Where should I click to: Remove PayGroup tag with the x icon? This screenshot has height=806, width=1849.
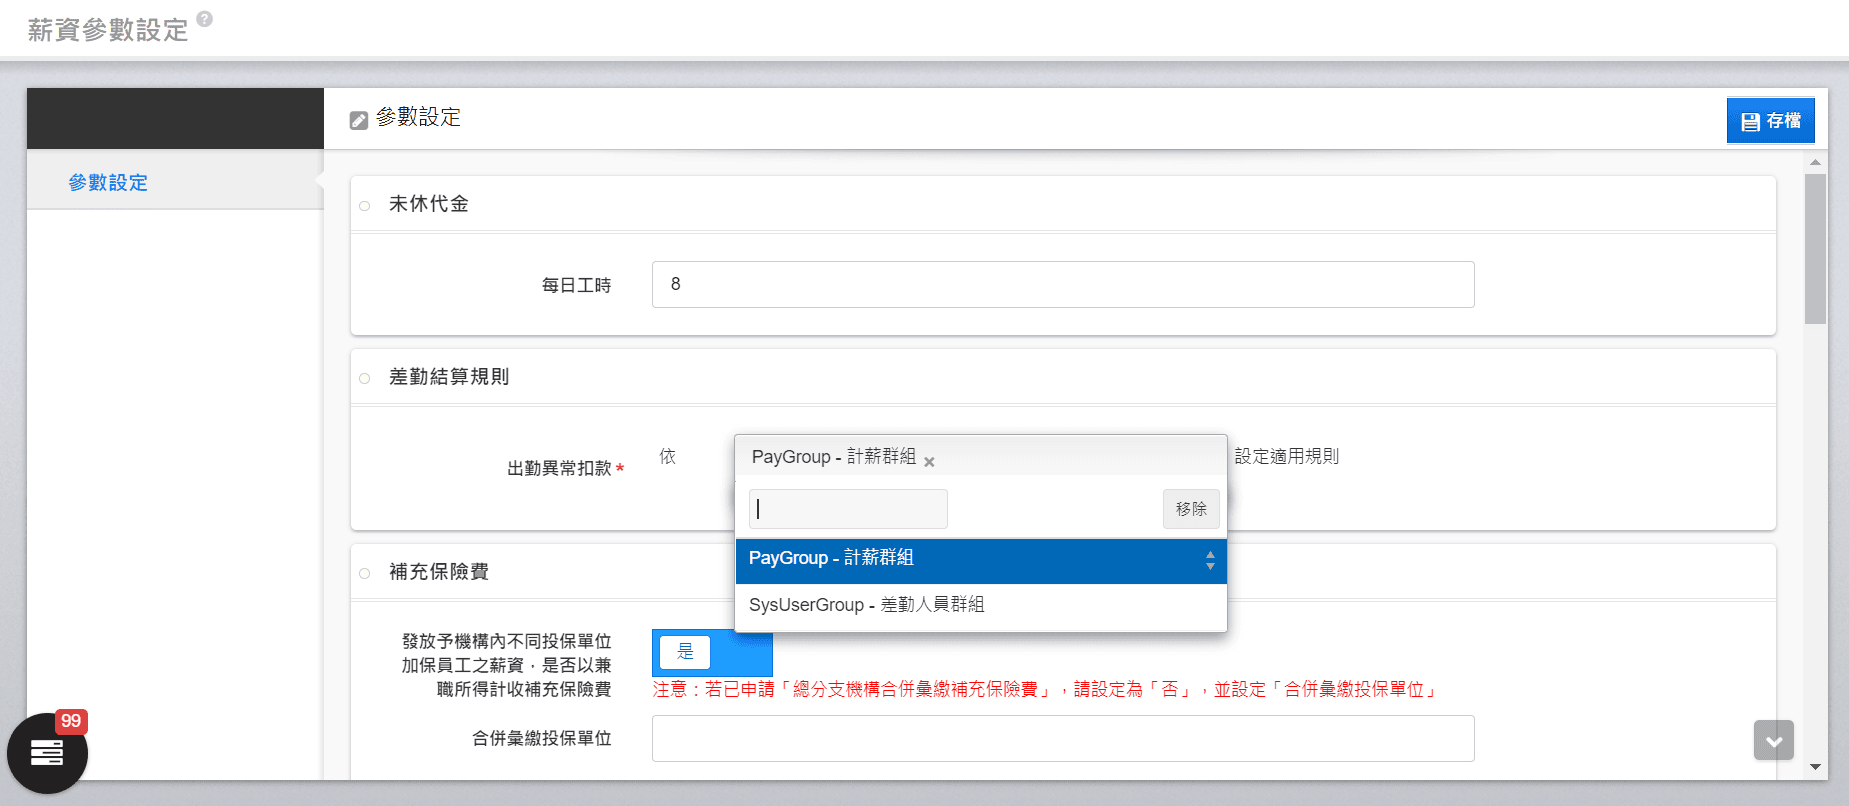[x=929, y=462]
